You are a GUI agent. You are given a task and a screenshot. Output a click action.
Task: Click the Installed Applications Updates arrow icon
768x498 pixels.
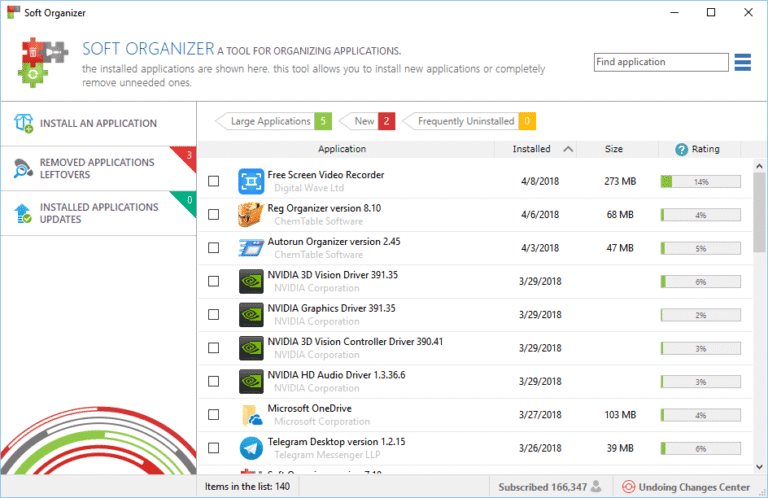pos(23,213)
